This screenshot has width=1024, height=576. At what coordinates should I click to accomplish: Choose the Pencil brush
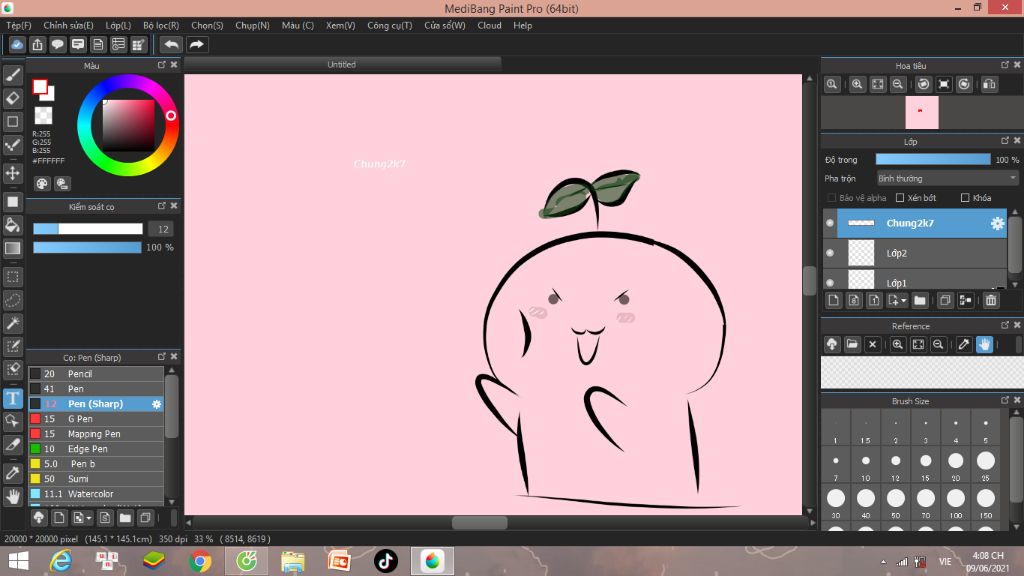[95, 374]
